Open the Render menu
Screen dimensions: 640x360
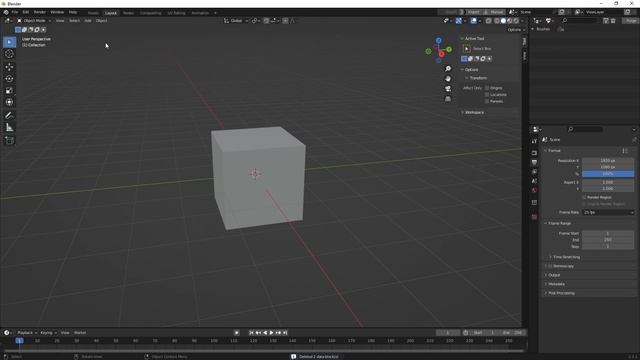tap(40, 12)
